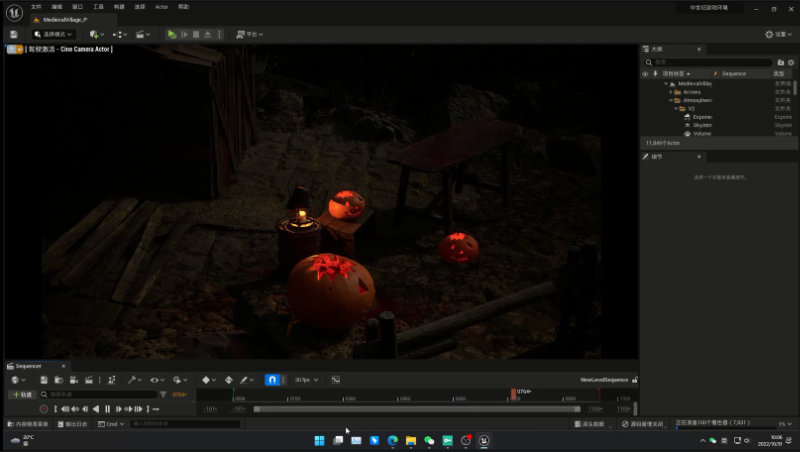
Task: Open Sequencer view options eye dropdown
Action: 157,380
